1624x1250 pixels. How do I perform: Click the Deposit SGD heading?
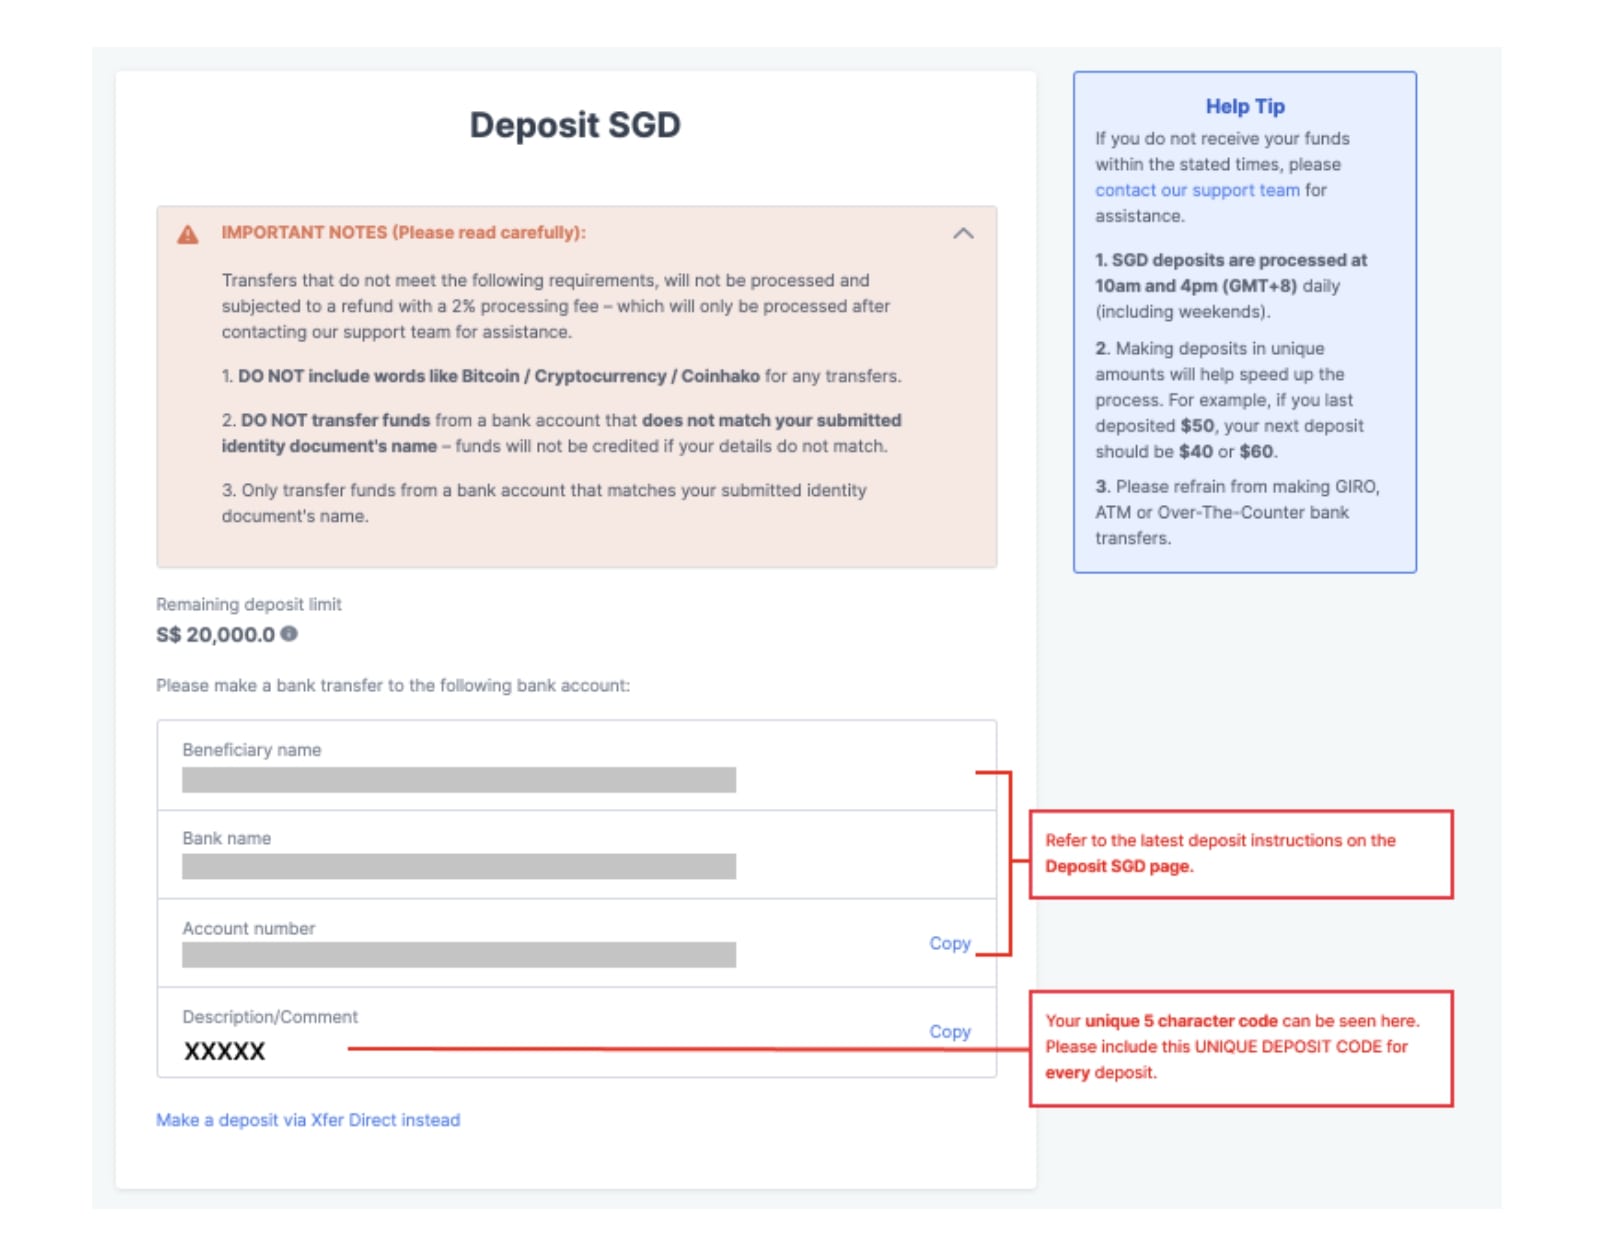point(575,125)
